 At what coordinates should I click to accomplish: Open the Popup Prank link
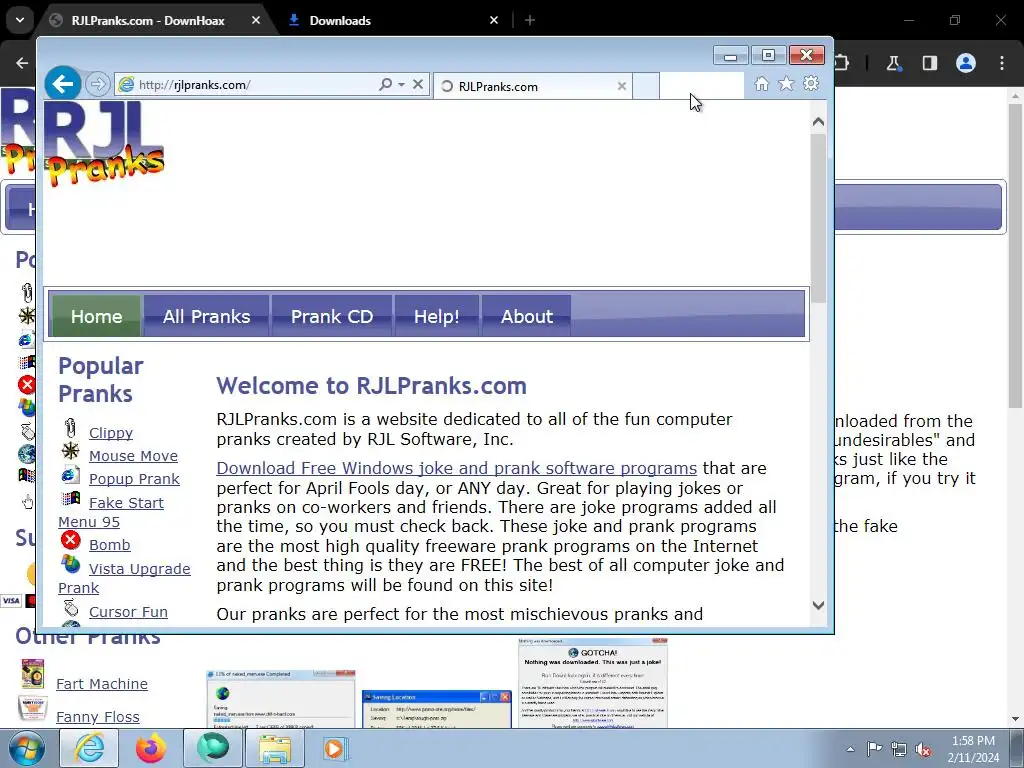click(134, 479)
